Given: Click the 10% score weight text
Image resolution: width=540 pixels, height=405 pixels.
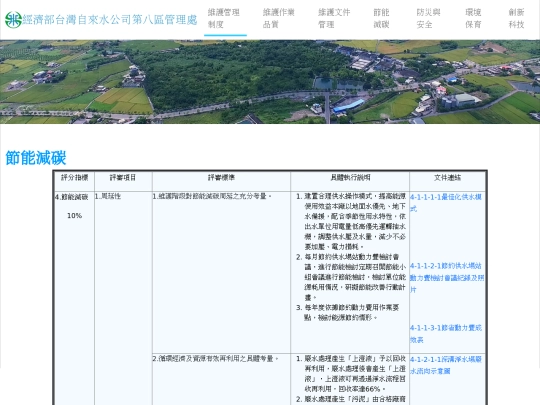Looking at the screenshot, I should point(74,216).
